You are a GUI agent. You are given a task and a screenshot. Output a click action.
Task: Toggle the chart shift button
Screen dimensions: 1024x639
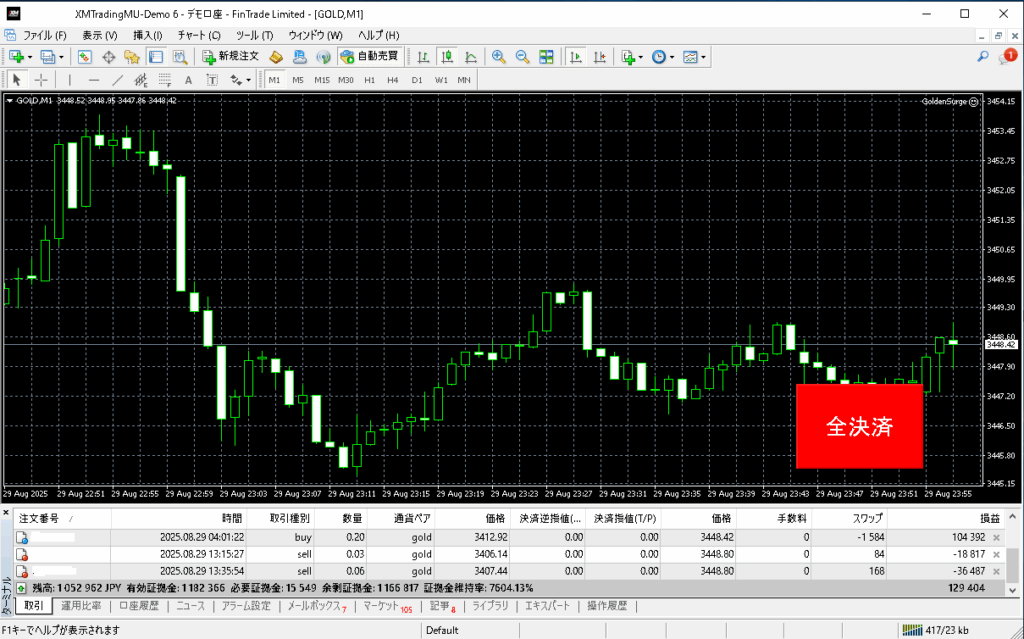coord(598,57)
